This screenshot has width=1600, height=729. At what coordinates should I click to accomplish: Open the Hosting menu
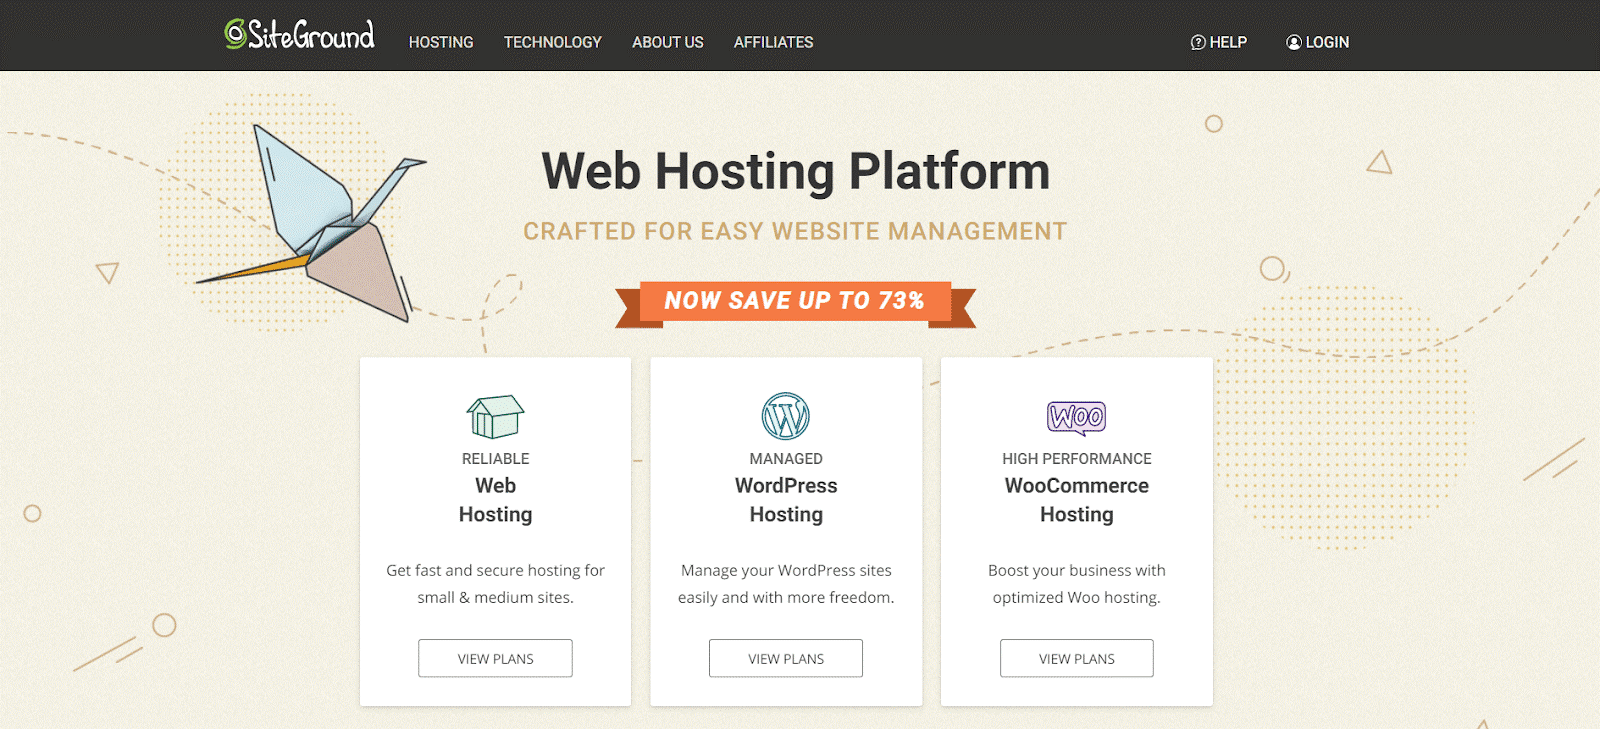pos(441,43)
